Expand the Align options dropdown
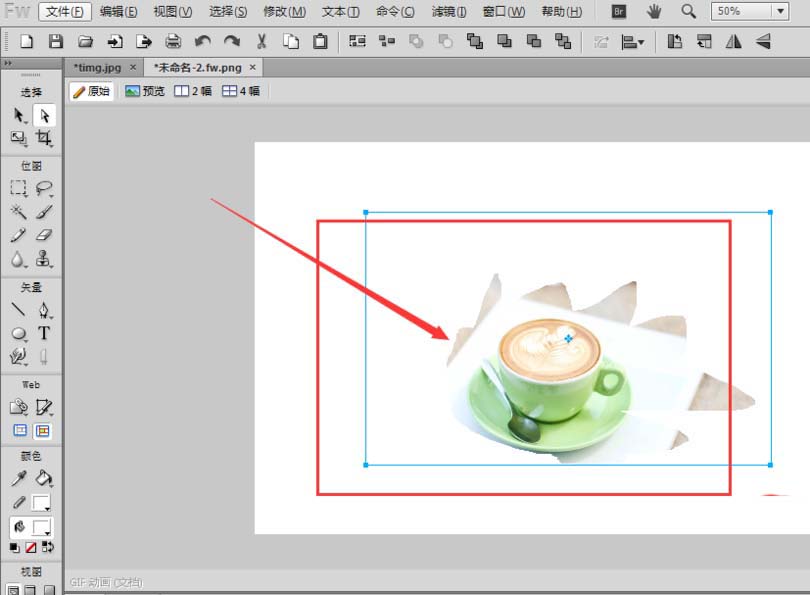The height and width of the screenshot is (595, 810). point(633,42)
